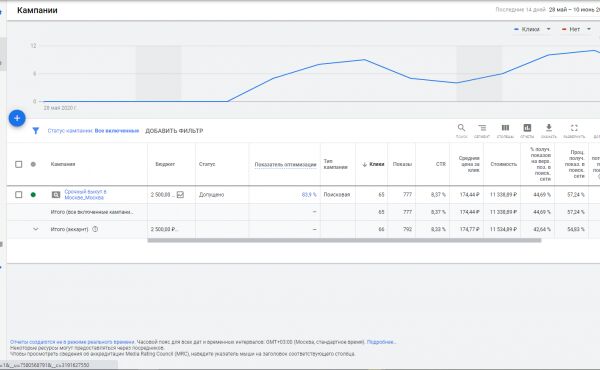Viewport: 600px width, 370px height.
Task: Click the Download arrow icon
Action: [548, 127]
